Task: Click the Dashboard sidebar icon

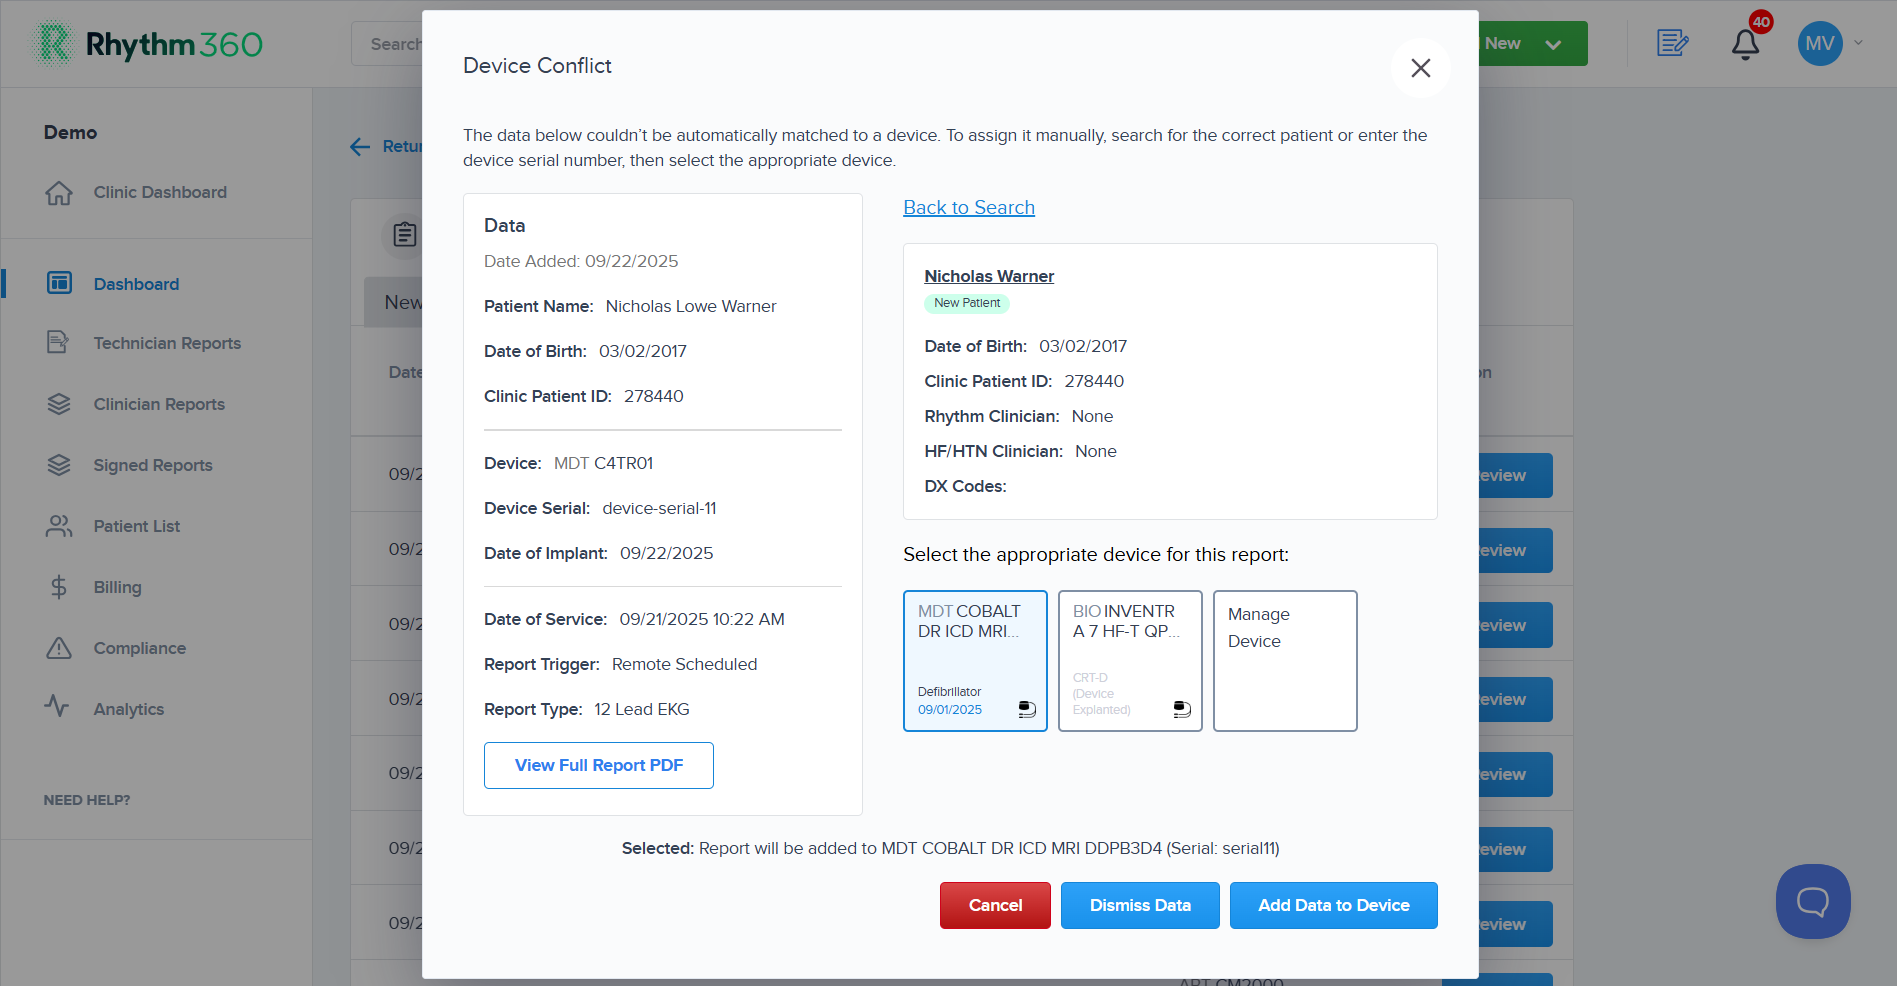Action: pos(59,283)
